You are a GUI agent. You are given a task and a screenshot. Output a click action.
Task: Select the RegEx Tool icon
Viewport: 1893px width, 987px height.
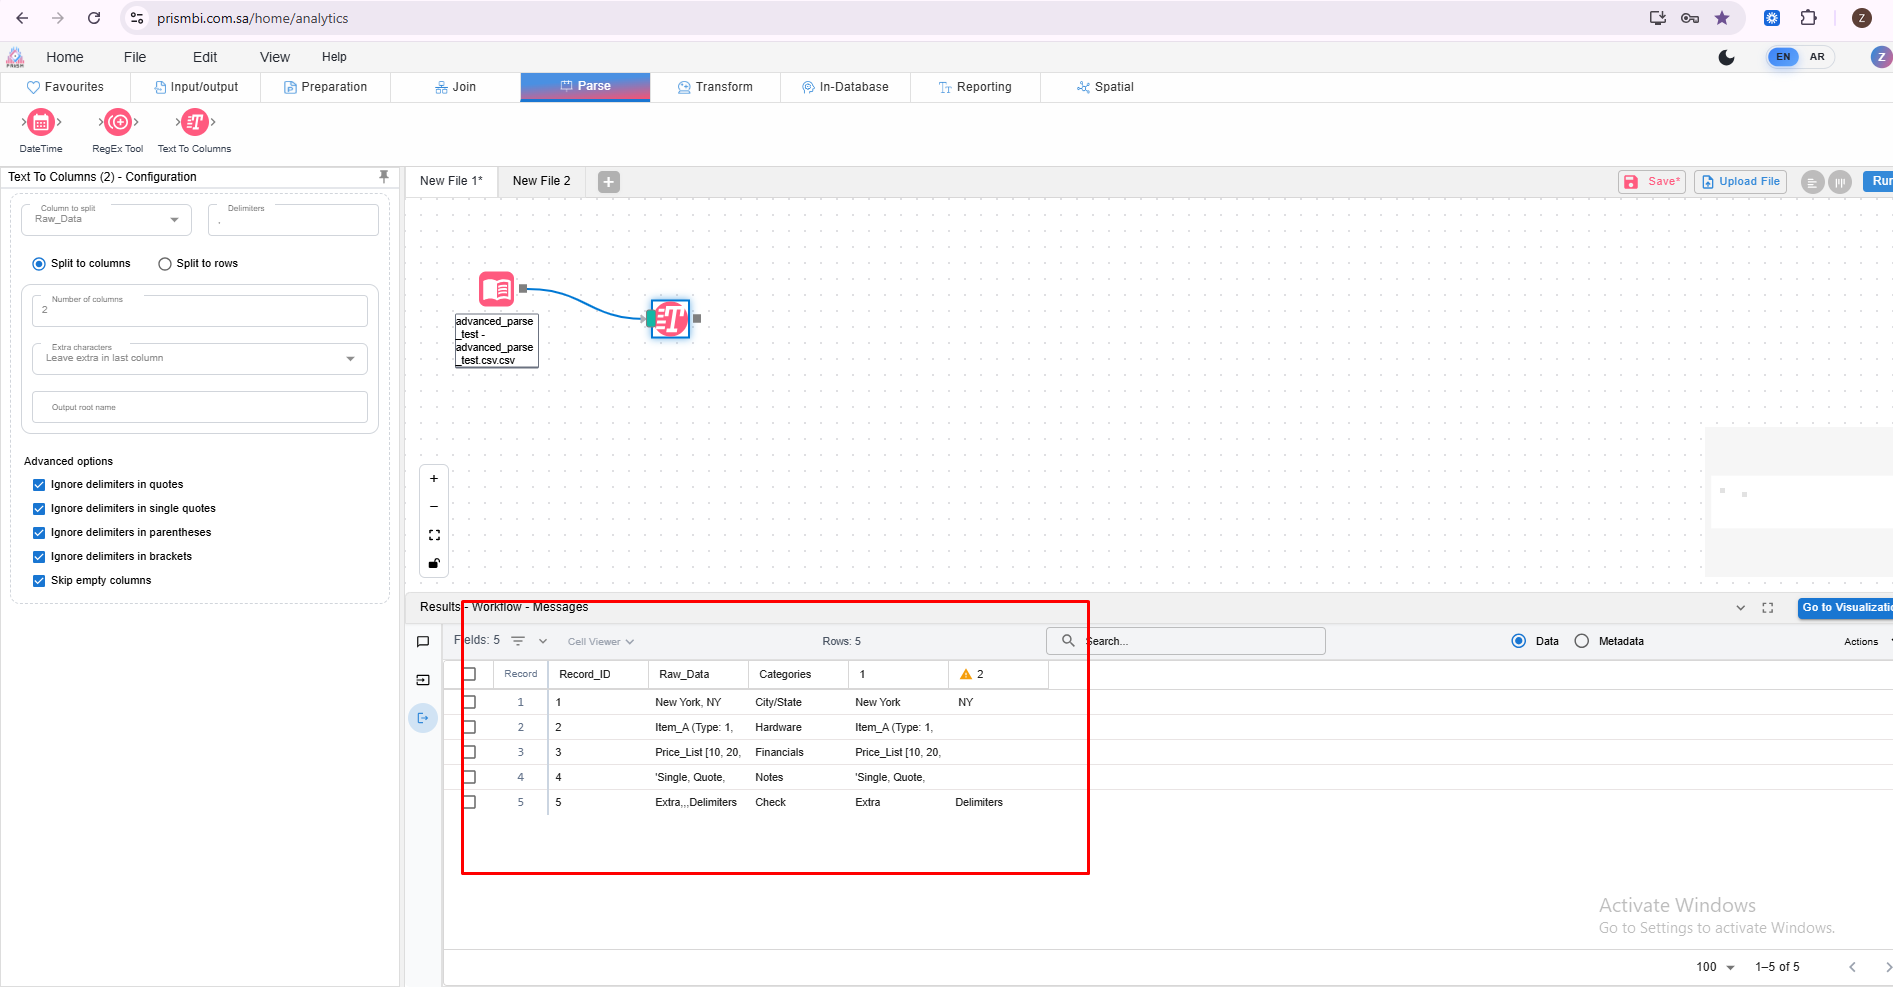click(x=118, y=123)
